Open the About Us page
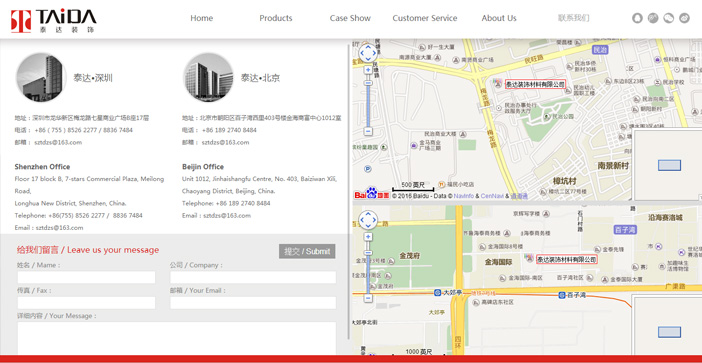The width and height of the screenshot is (702, 363). (x=499, y=18)
